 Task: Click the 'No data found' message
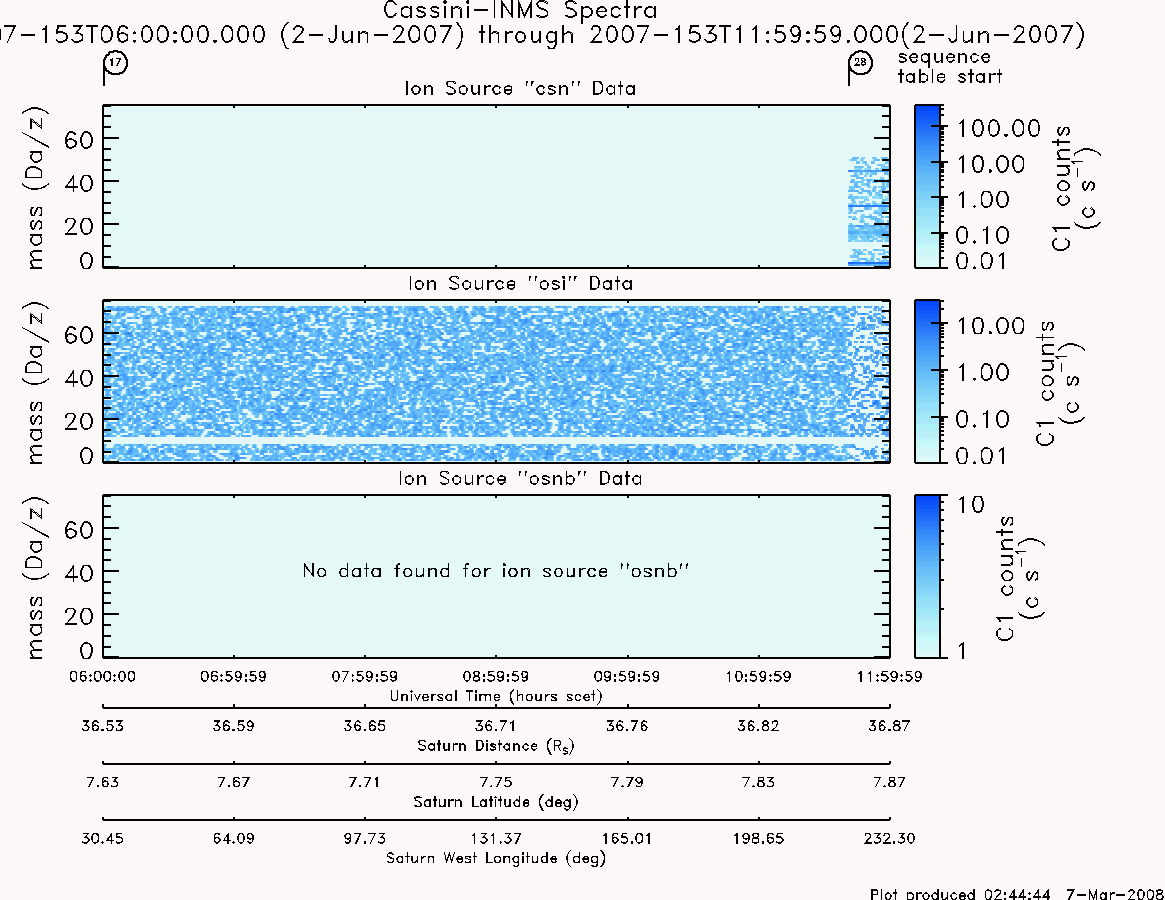(x=496, y=571)
